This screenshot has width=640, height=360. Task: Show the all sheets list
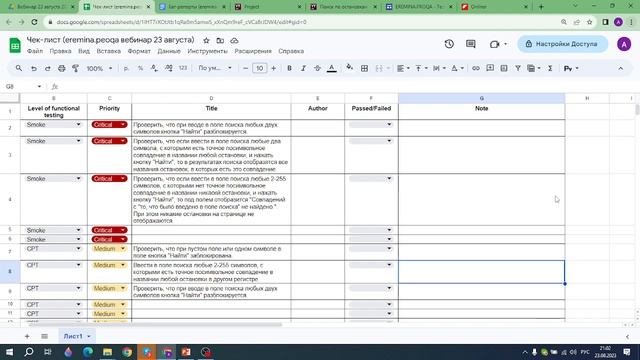coord(44,336)
